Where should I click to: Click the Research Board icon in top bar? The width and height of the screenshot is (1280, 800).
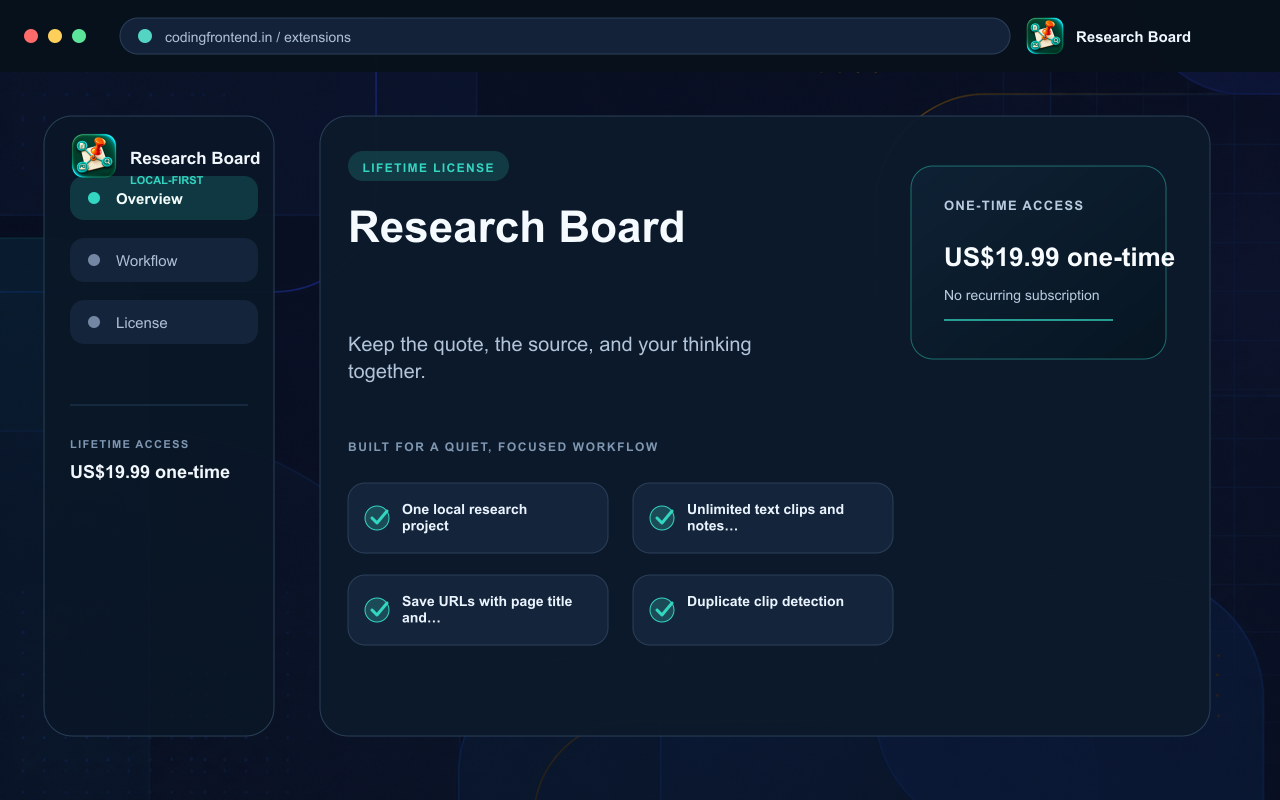click(1045, 36)
